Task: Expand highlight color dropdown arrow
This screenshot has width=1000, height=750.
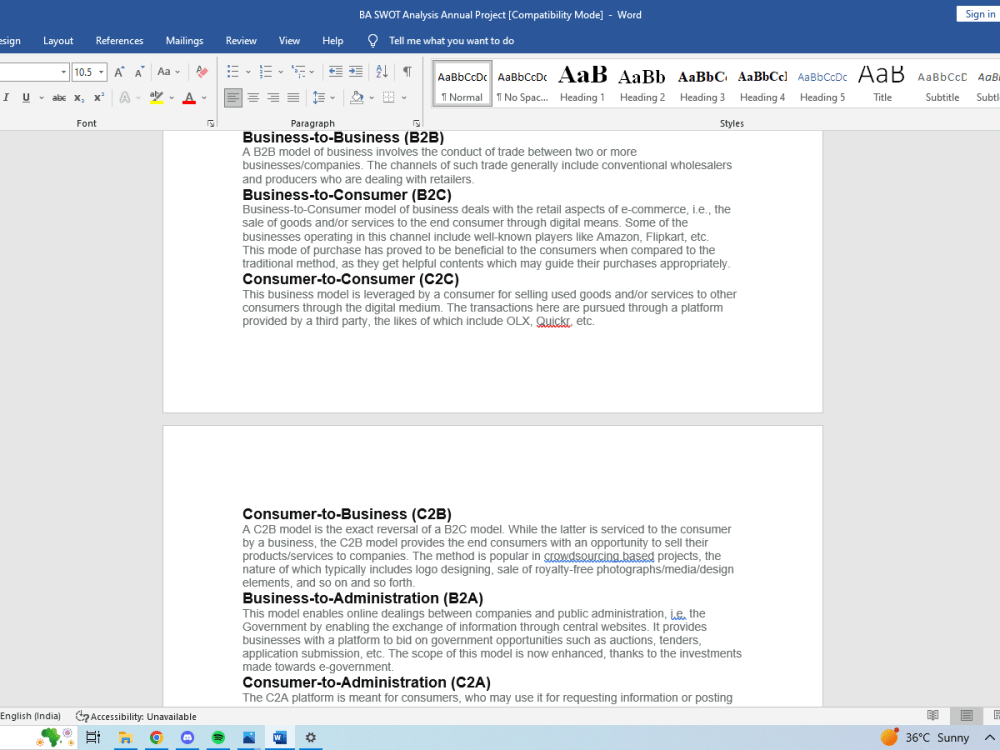Action: tap(172, 98)
